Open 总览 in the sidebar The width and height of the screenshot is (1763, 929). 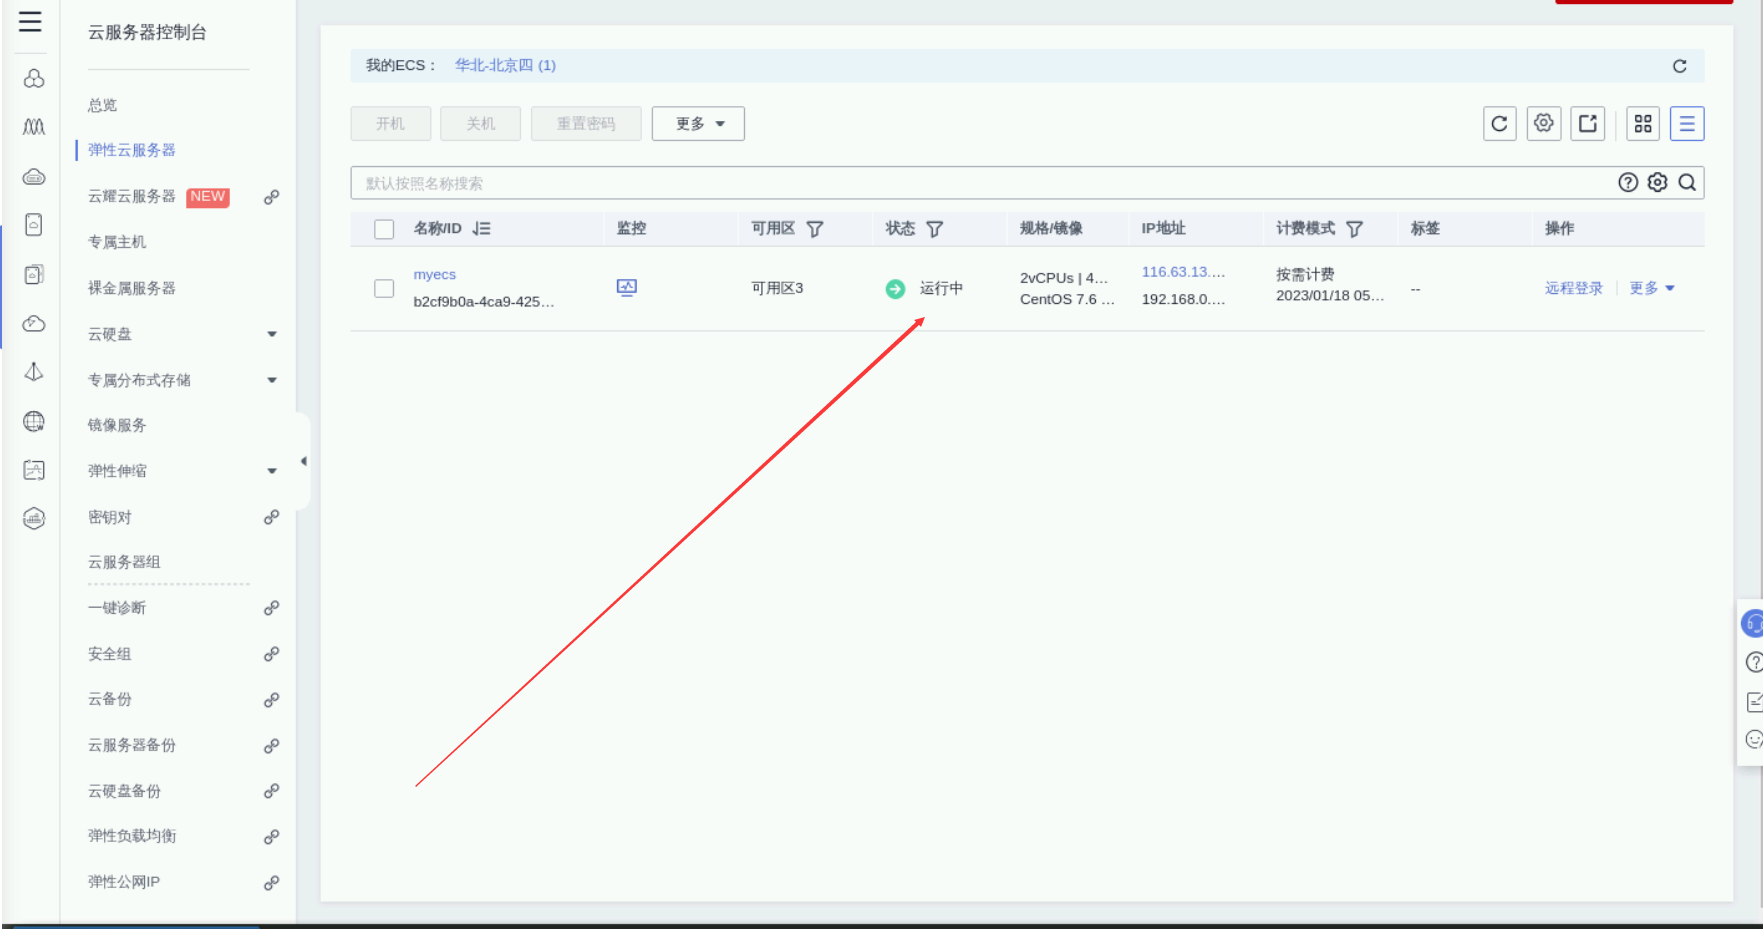[102, 105]
